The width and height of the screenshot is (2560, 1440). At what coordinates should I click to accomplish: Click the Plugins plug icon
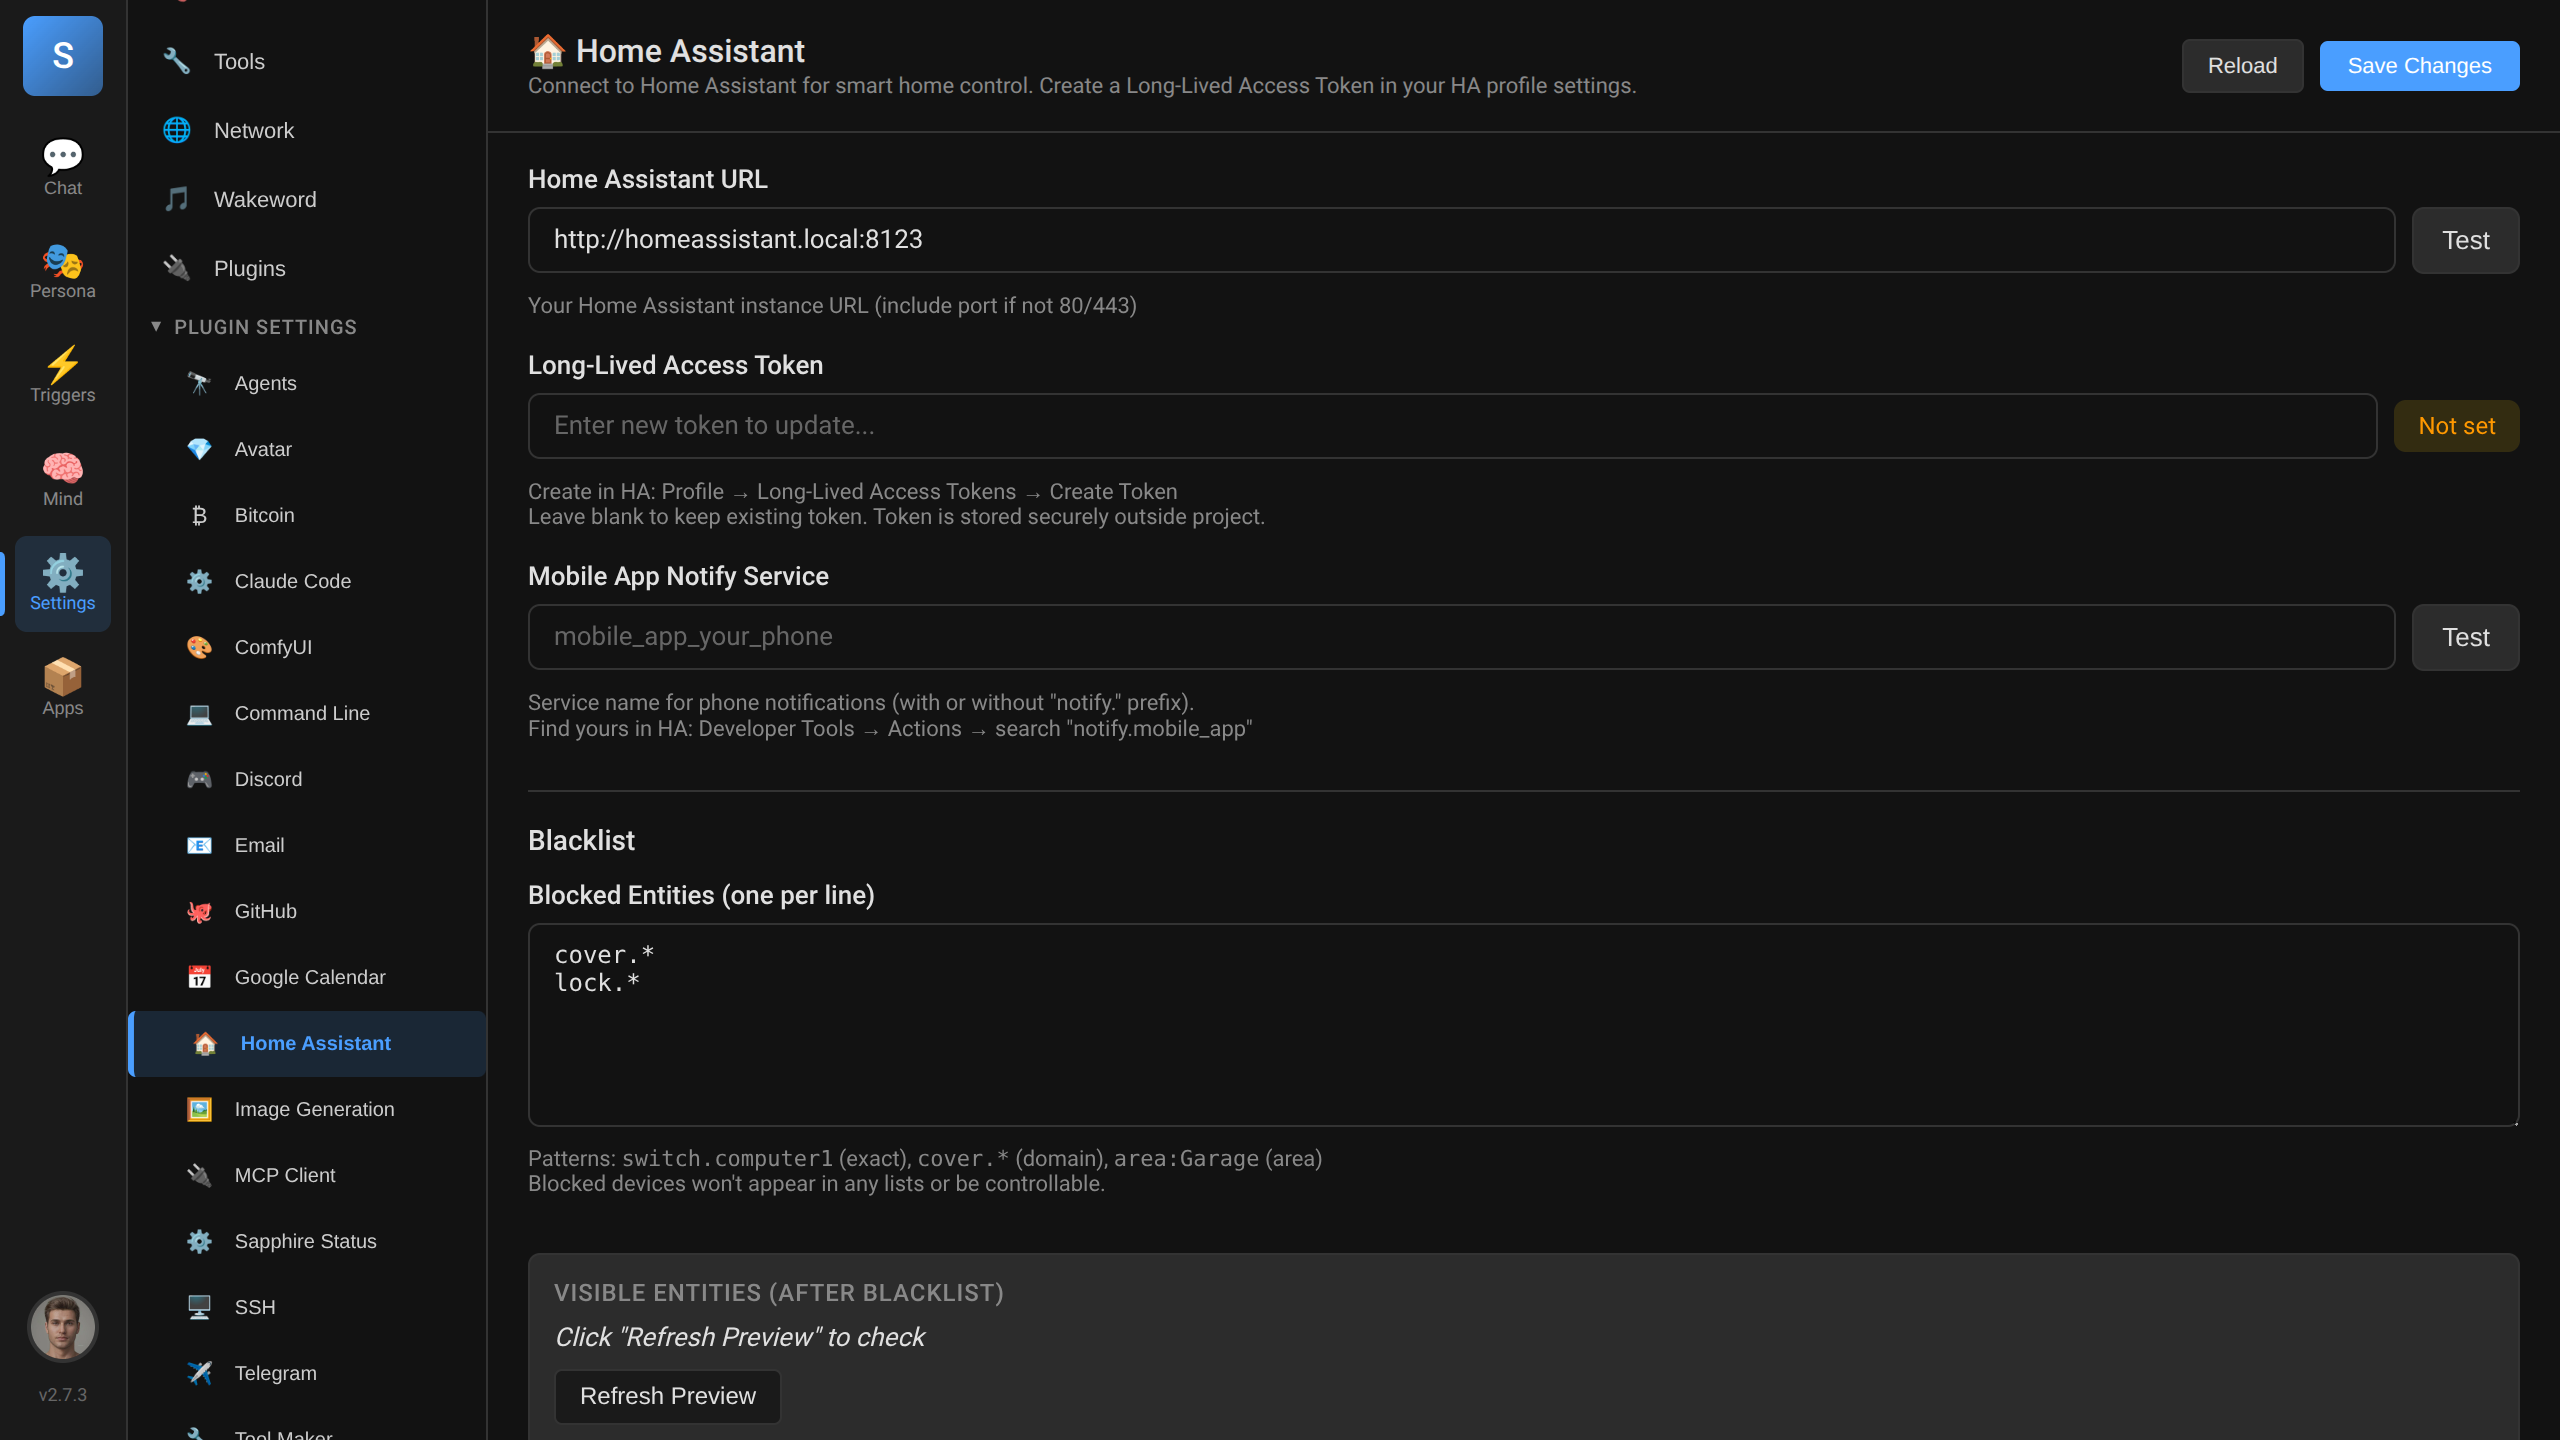(177, 268)
